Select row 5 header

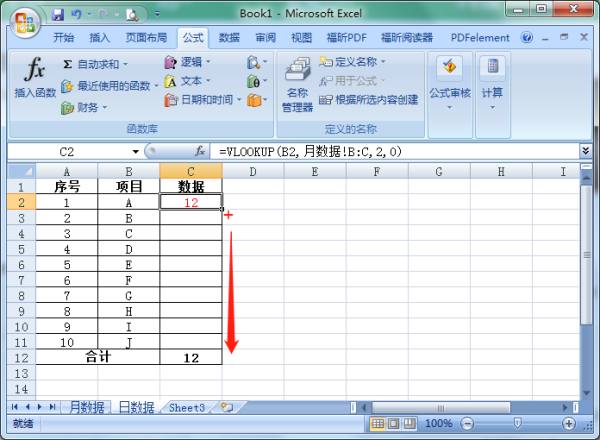coord(22,249)
